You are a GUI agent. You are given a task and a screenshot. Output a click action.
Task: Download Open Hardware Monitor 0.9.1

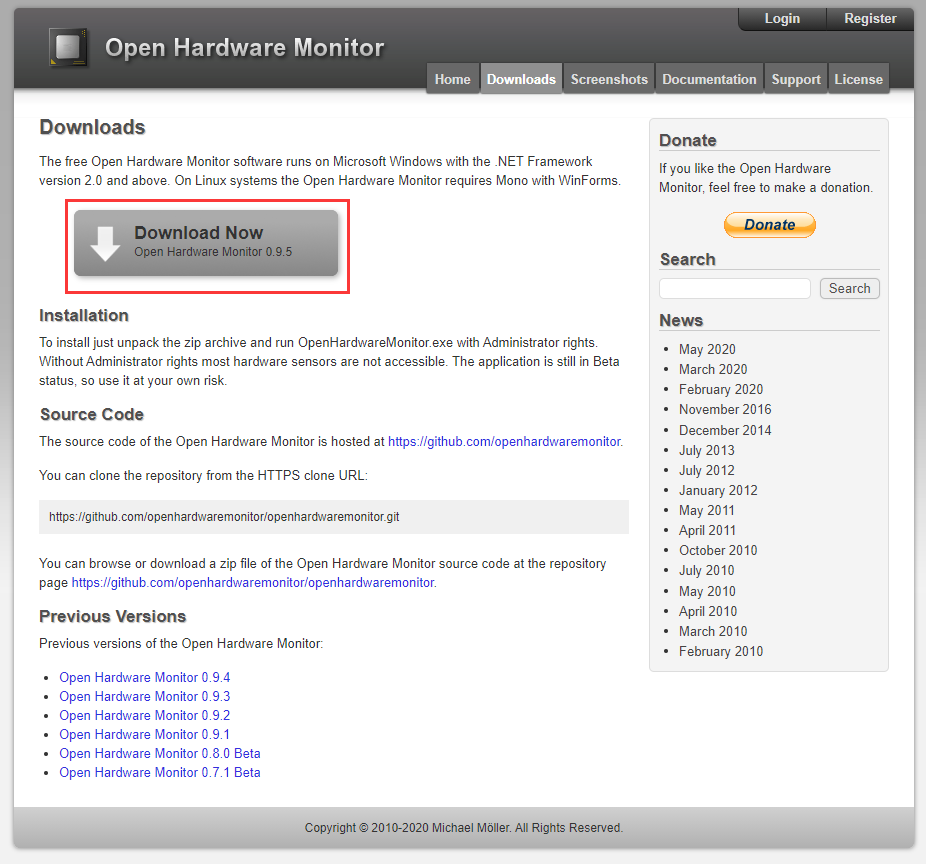145,734
